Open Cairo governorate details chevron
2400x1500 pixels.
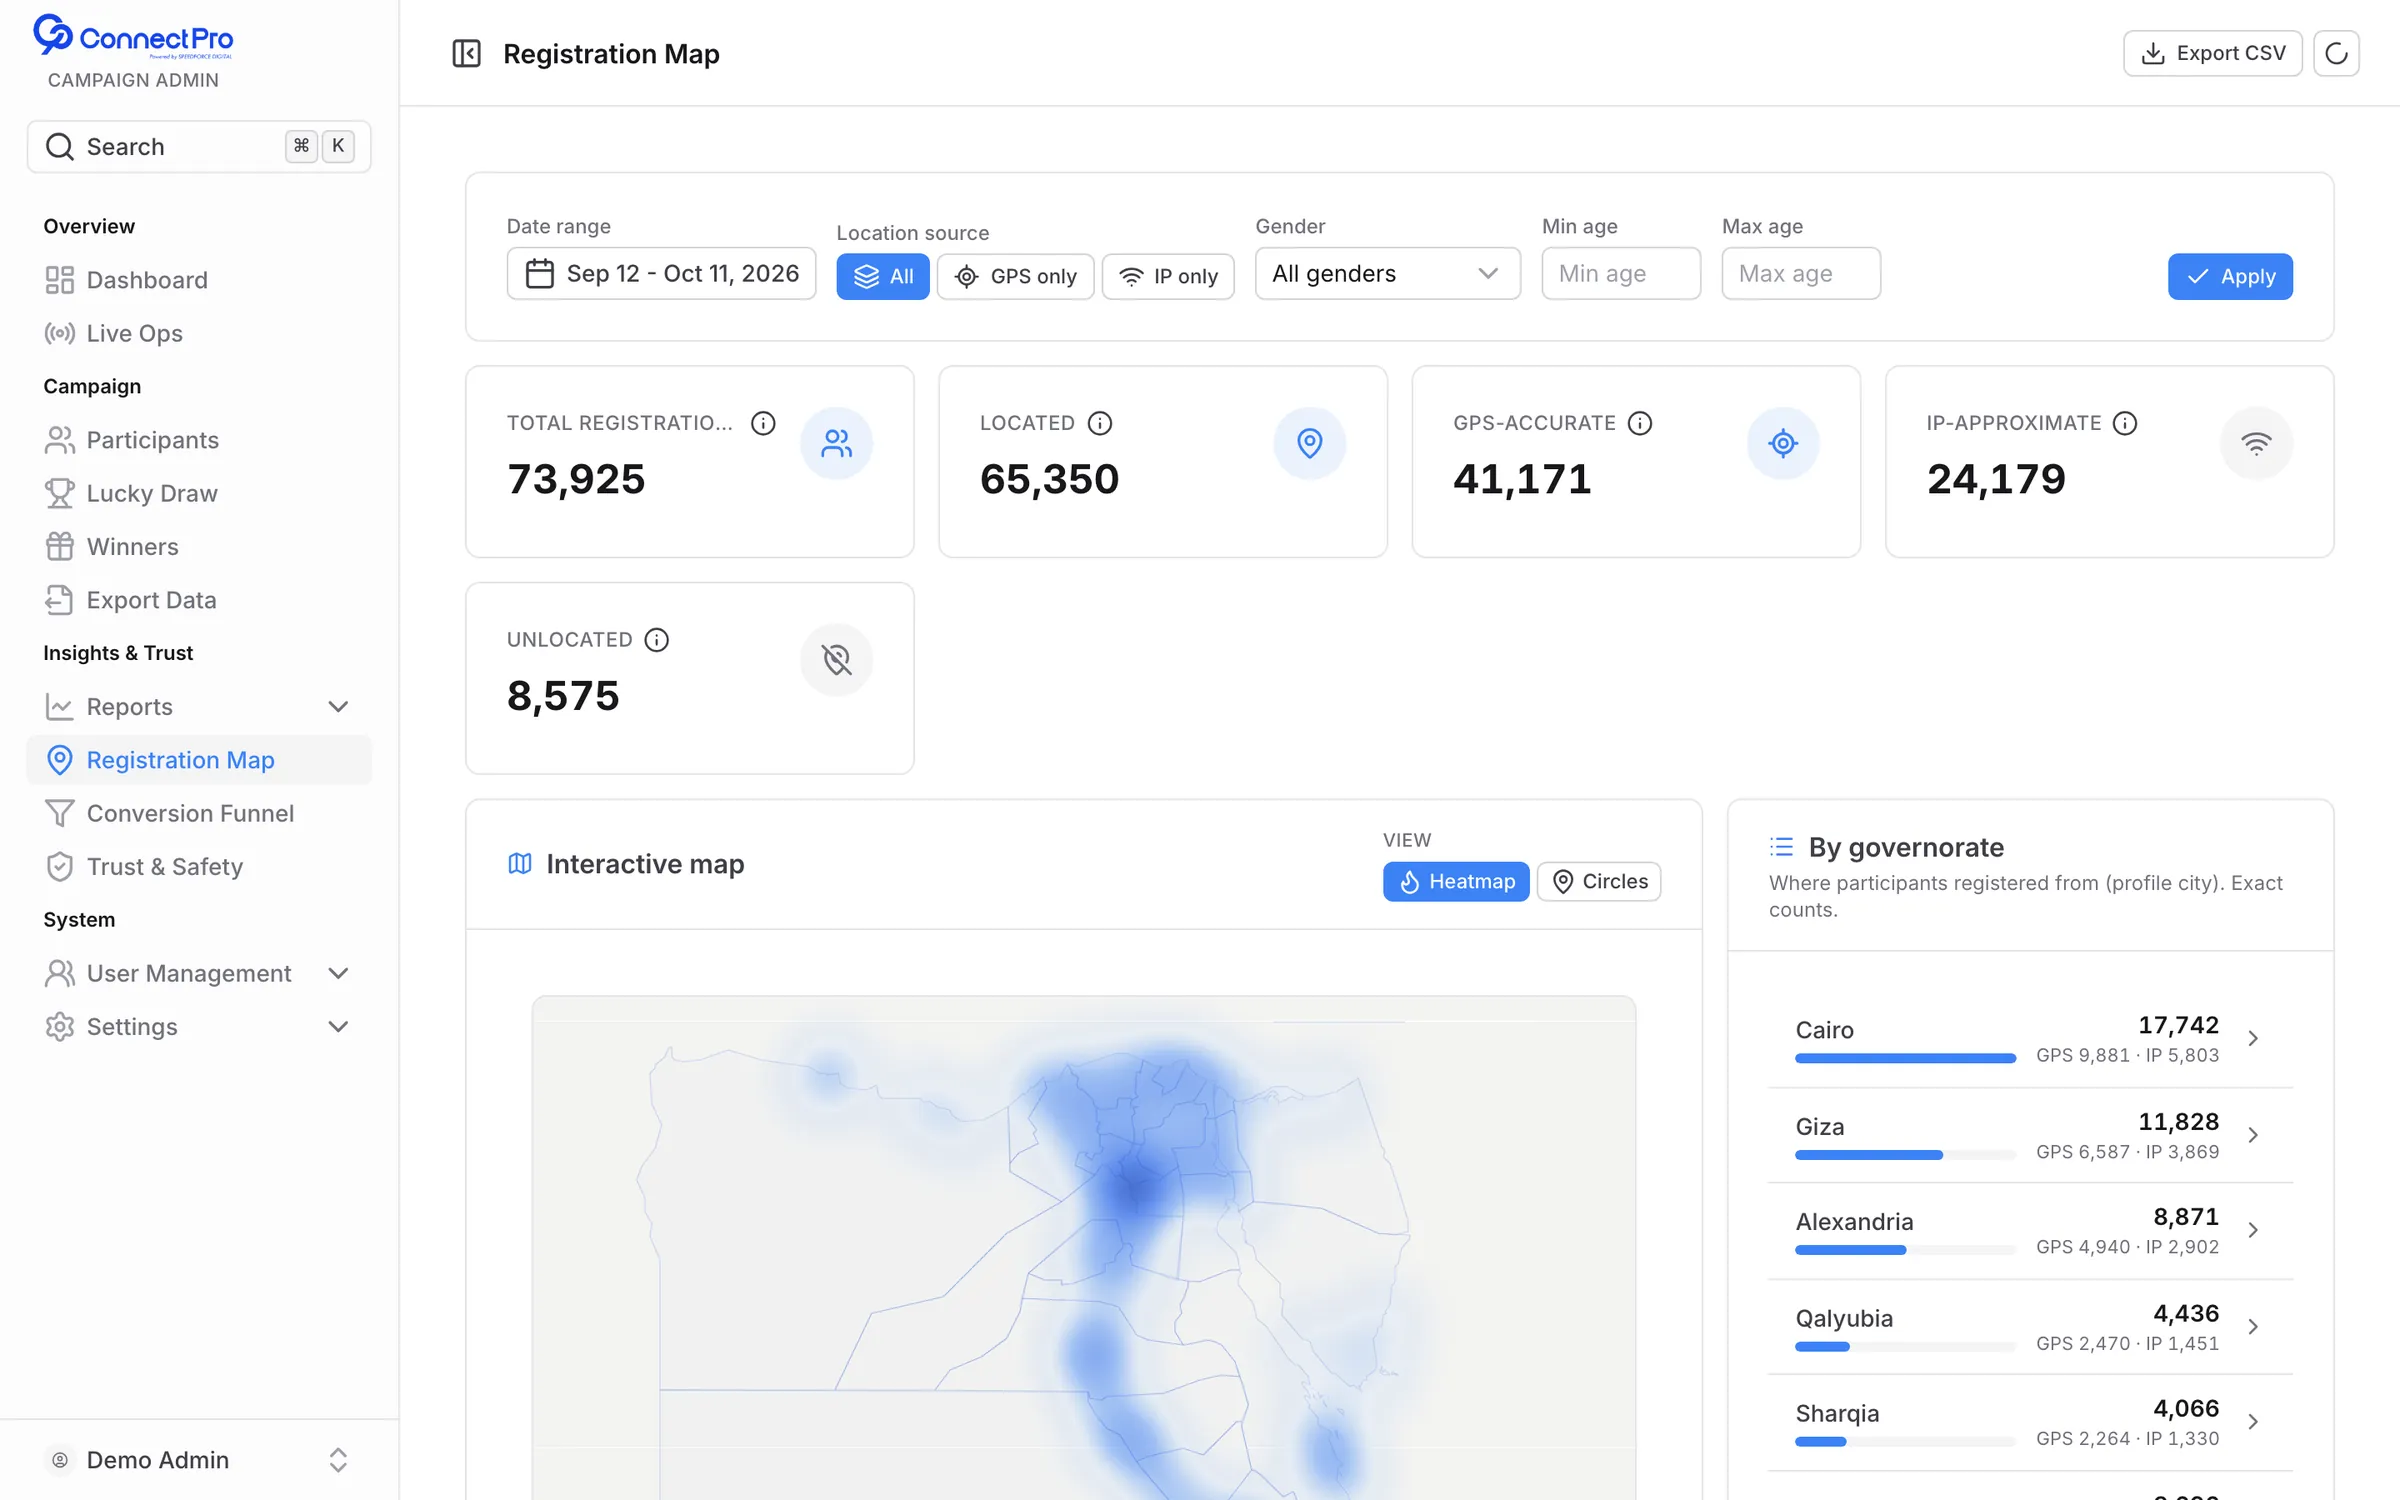2252,1038
